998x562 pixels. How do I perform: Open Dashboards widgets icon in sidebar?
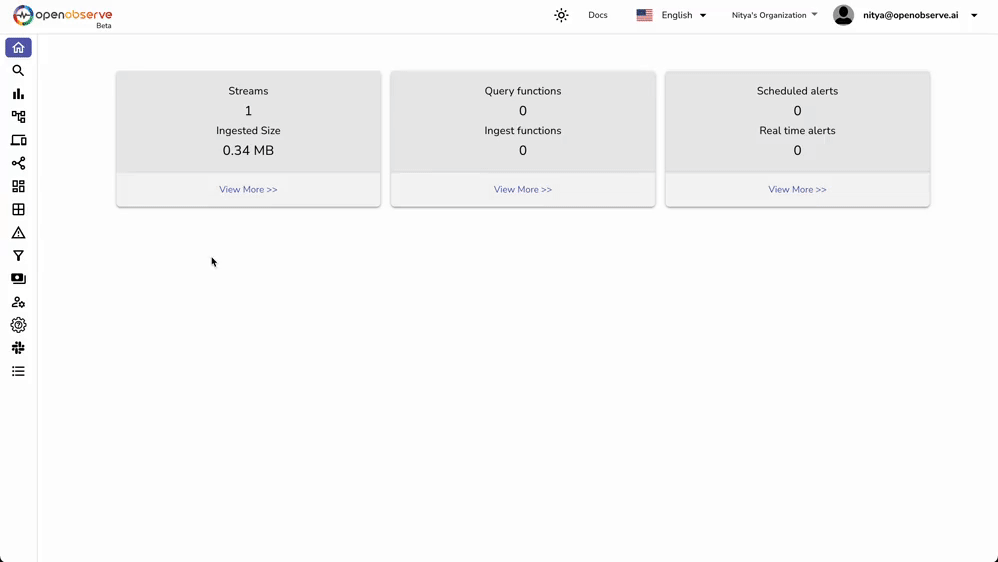pyautogui.click(x=18, y=186)
